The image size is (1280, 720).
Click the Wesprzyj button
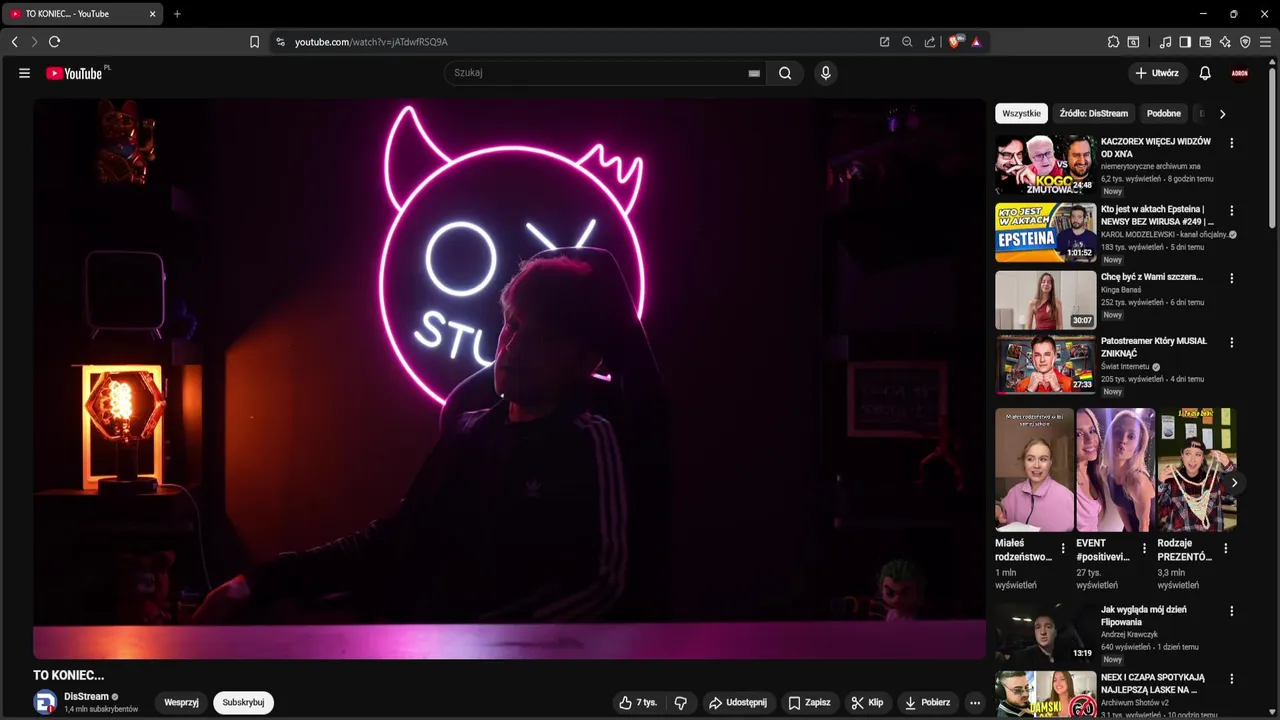181,703
